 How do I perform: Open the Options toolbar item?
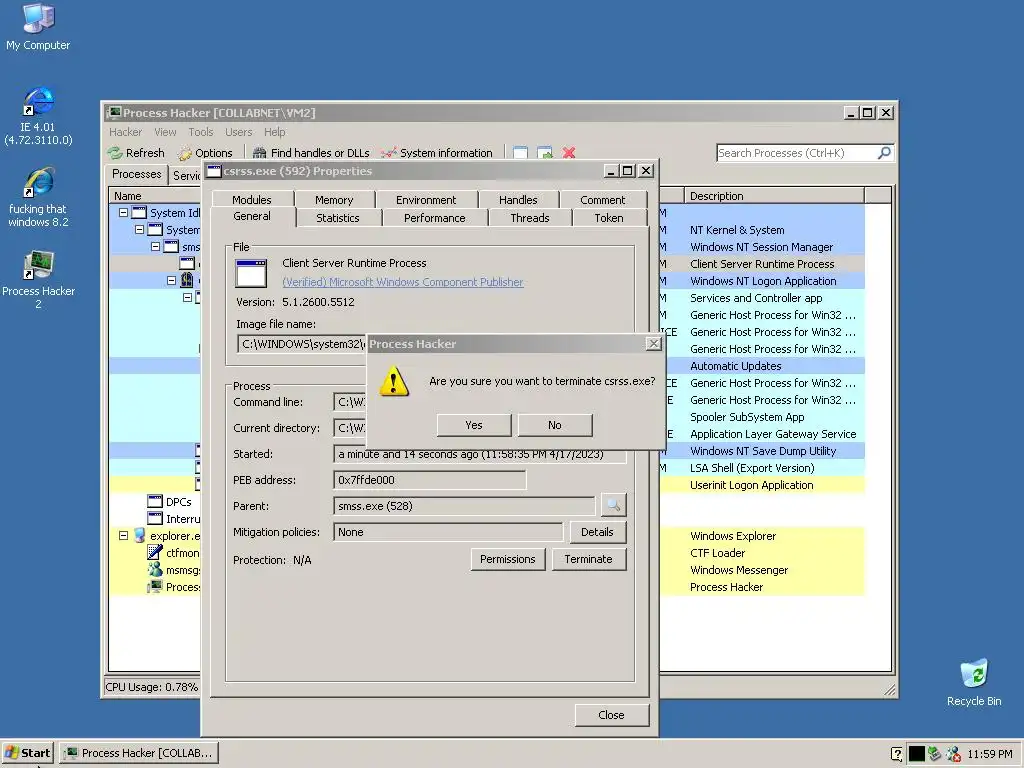pyautogui.click(x=205, y=153)
